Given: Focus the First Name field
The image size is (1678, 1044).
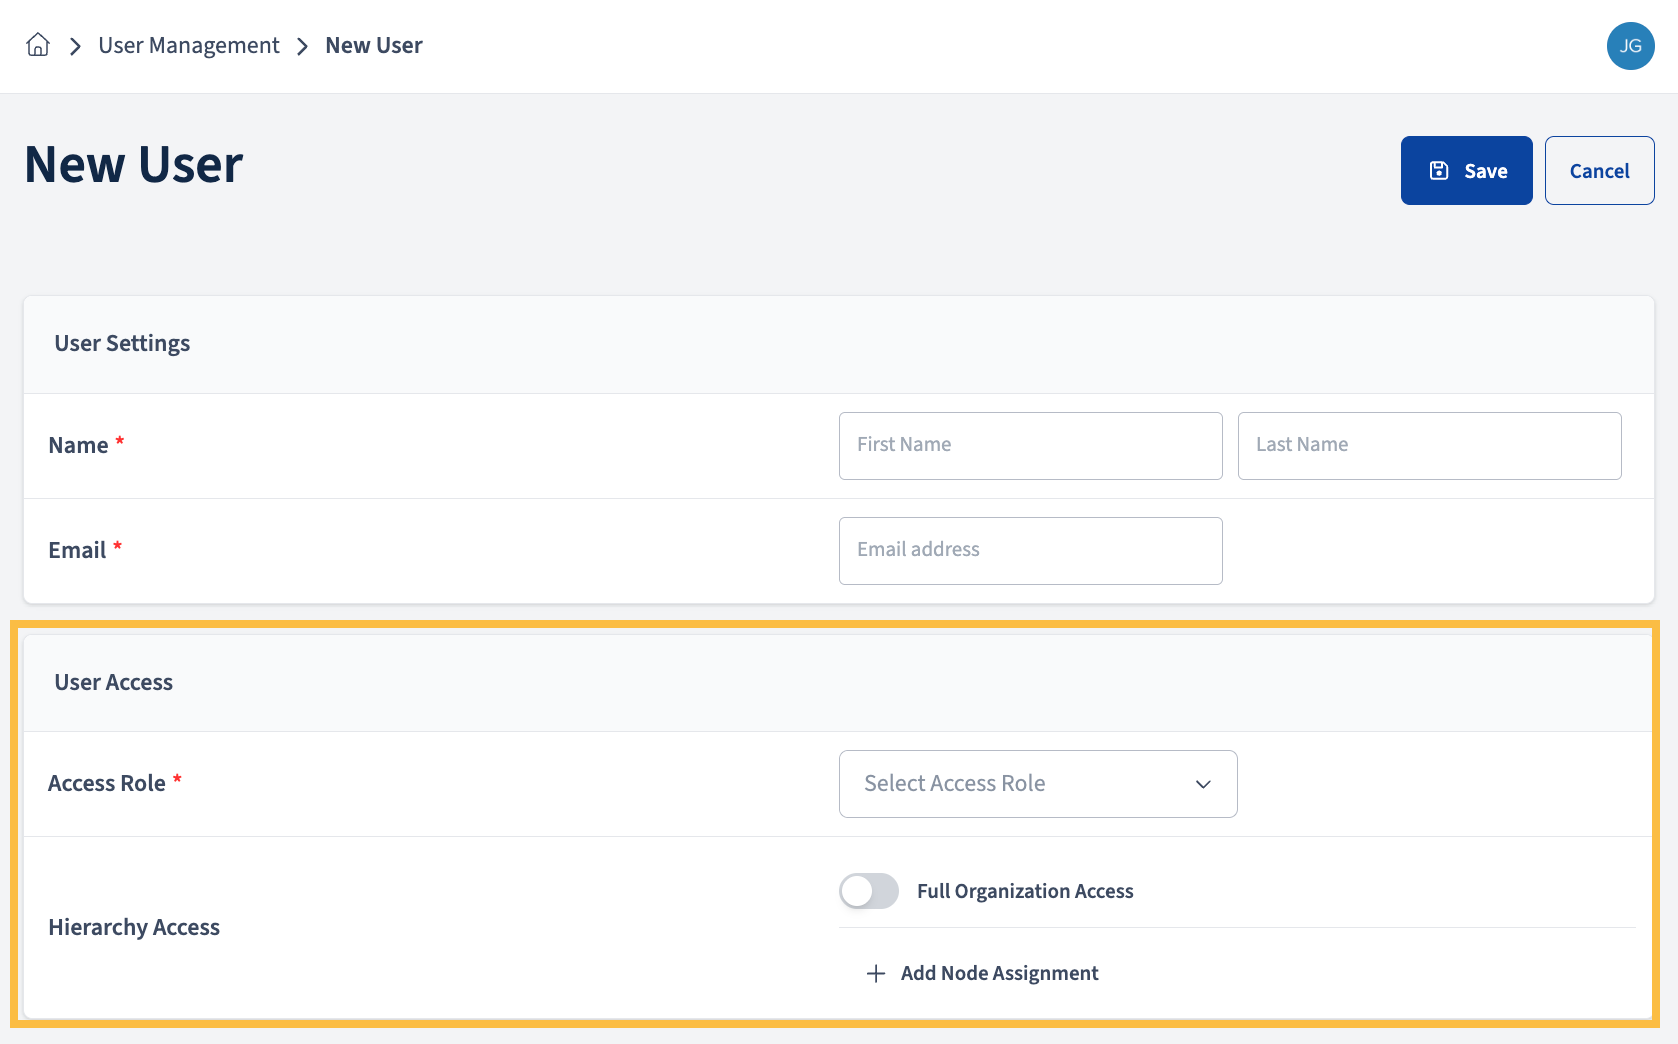Looking at the screenshot, I should click(x=1030, y=446).
